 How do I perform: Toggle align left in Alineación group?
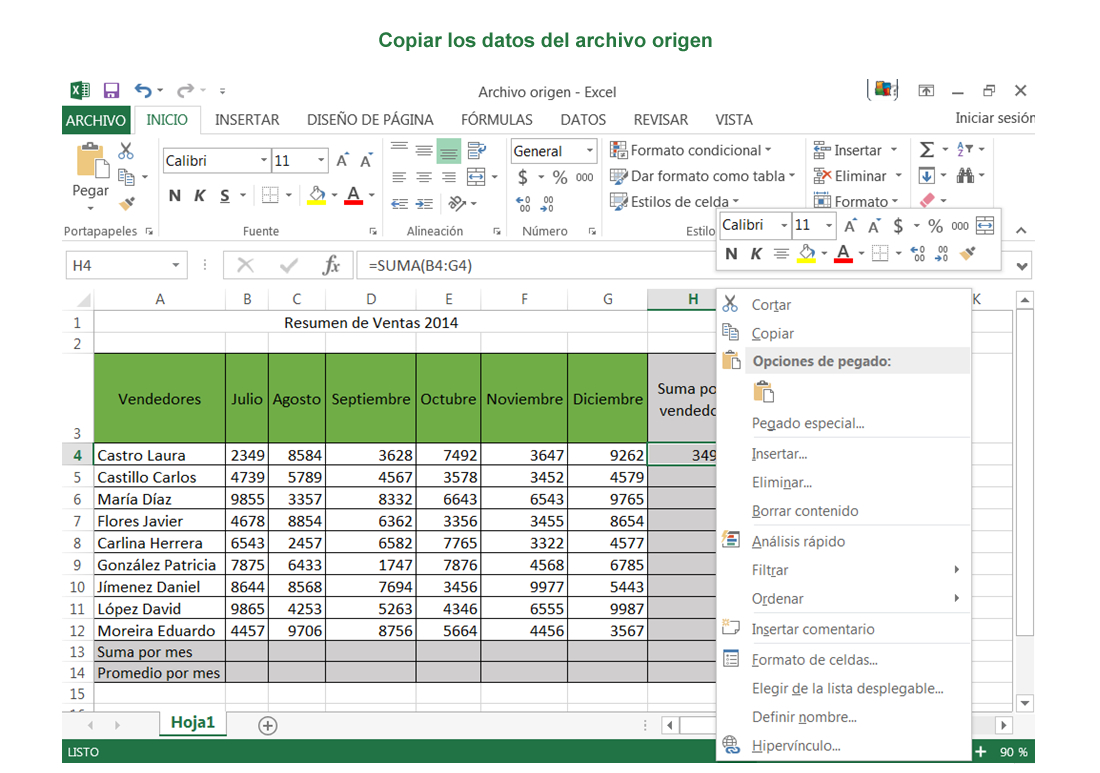click(x=399, y=177)
